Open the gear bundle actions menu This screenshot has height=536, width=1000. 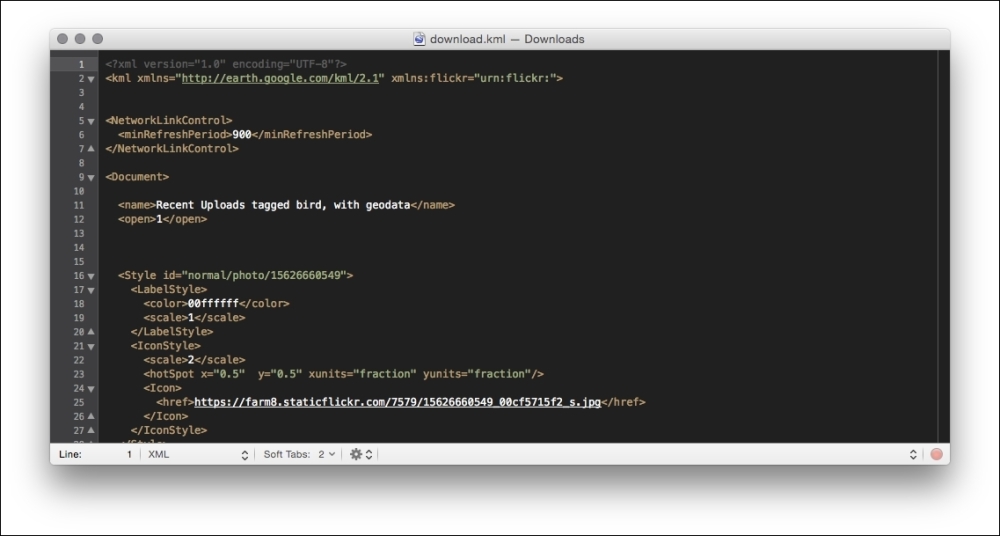click(361, 454)
